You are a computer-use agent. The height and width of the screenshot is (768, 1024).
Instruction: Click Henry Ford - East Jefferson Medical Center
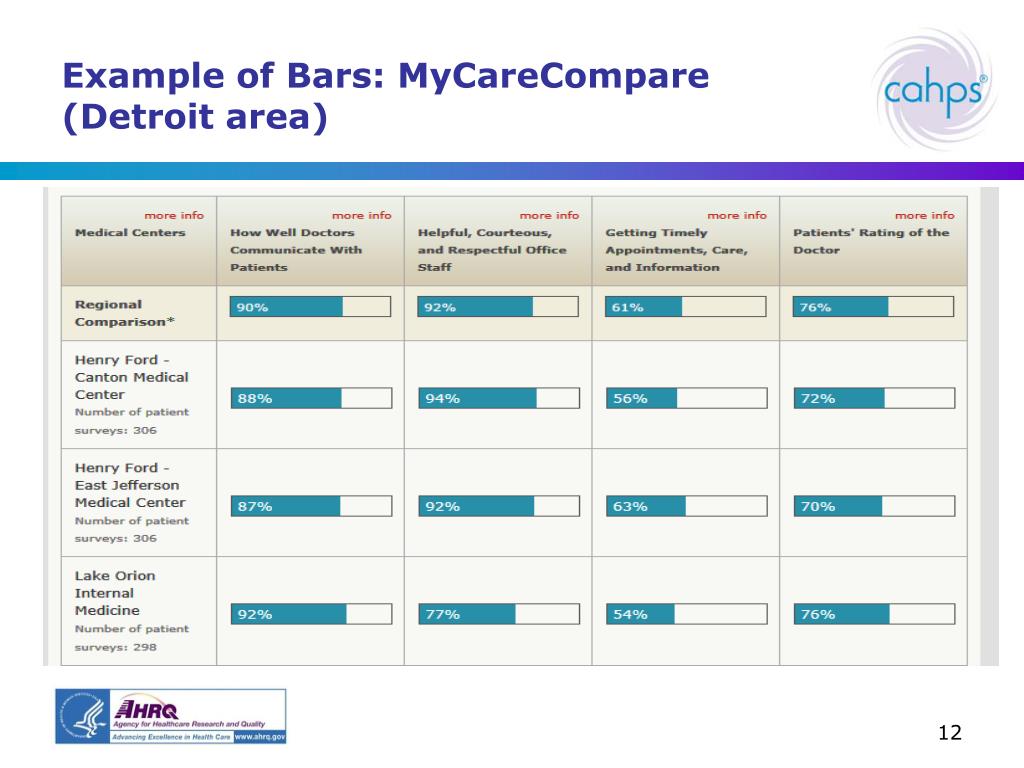[130, 485]
